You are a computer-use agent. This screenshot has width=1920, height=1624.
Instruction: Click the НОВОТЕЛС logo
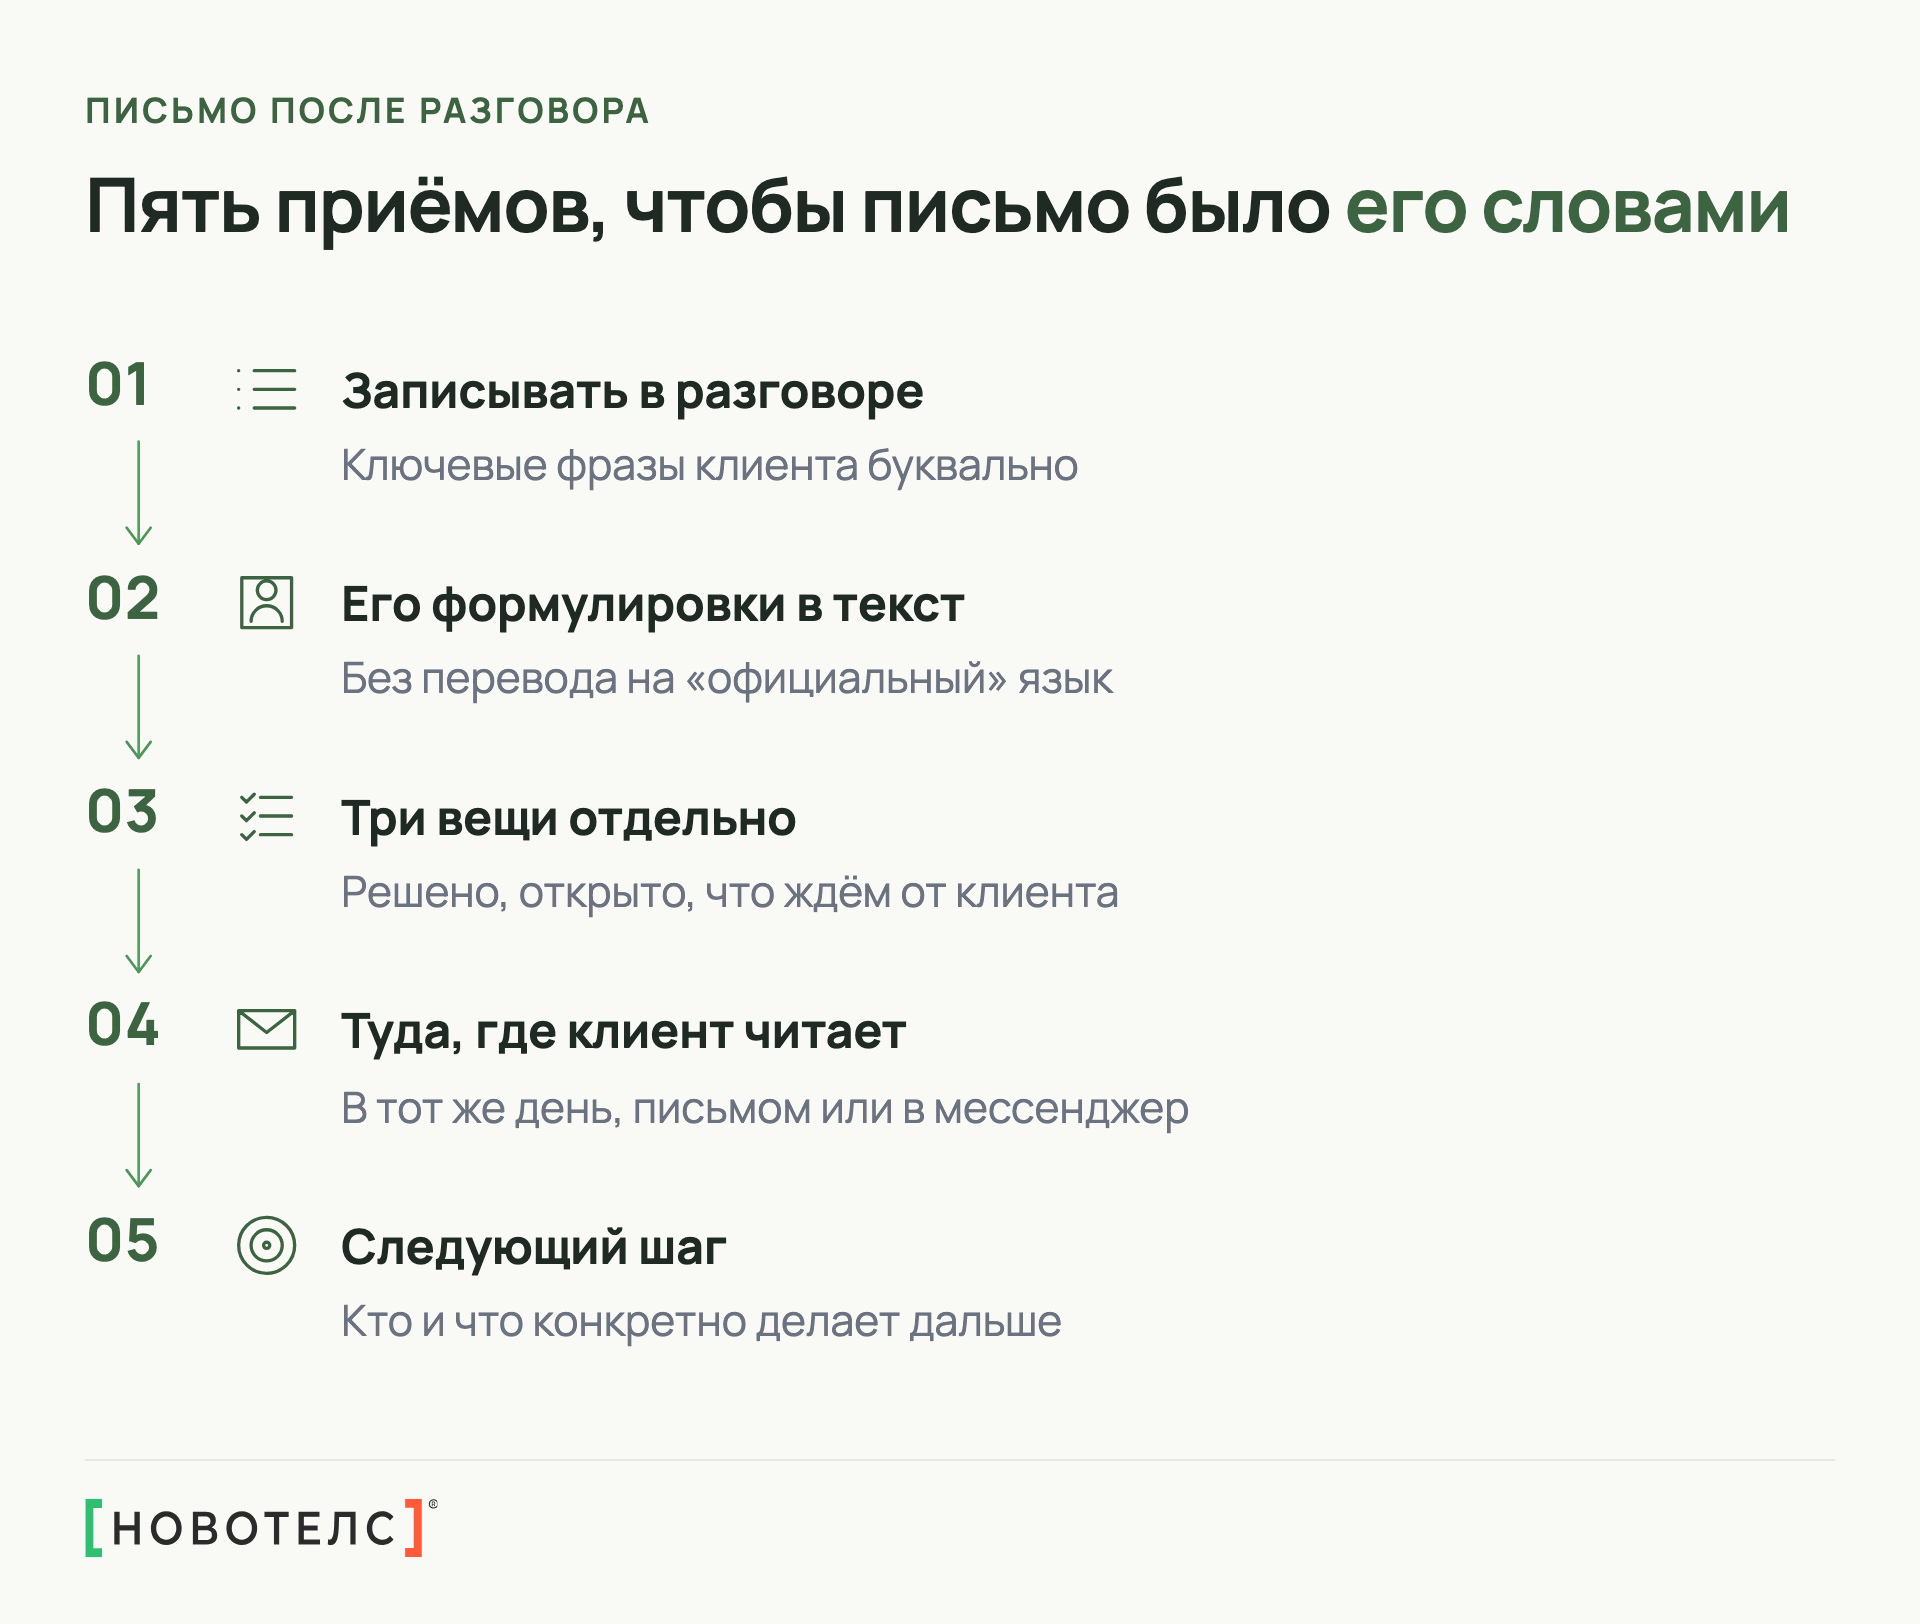click(261, 1527)
